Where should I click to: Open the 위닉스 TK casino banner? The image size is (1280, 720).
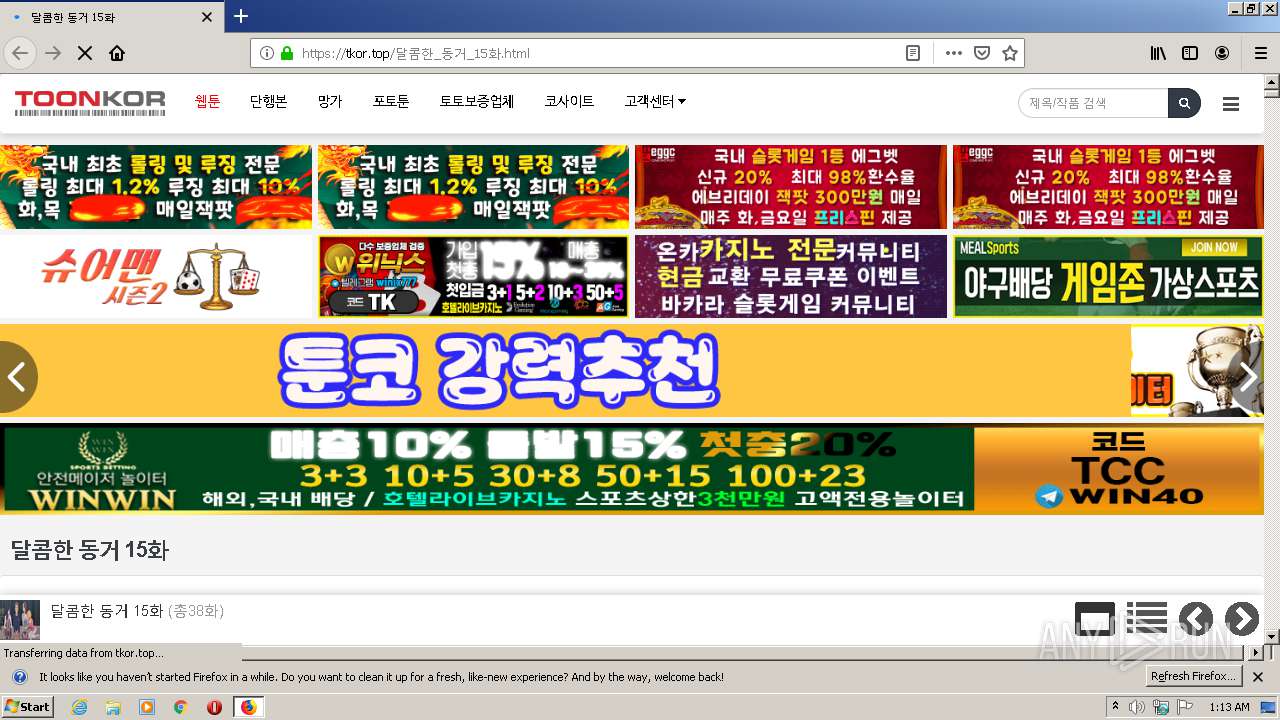click(x=473, y=276)
